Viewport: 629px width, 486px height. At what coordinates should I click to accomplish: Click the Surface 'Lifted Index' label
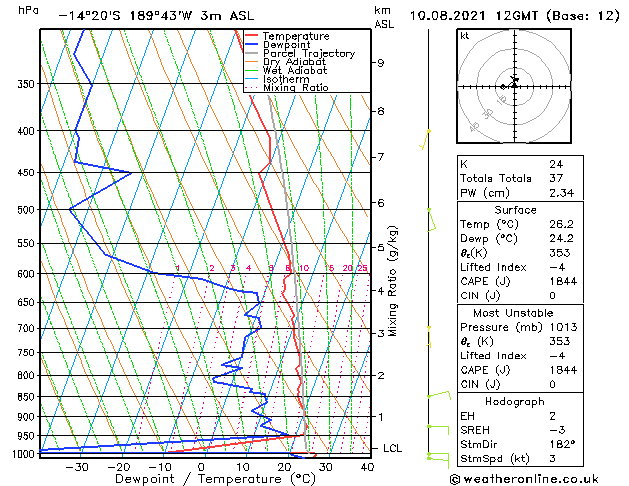point(493,267)
